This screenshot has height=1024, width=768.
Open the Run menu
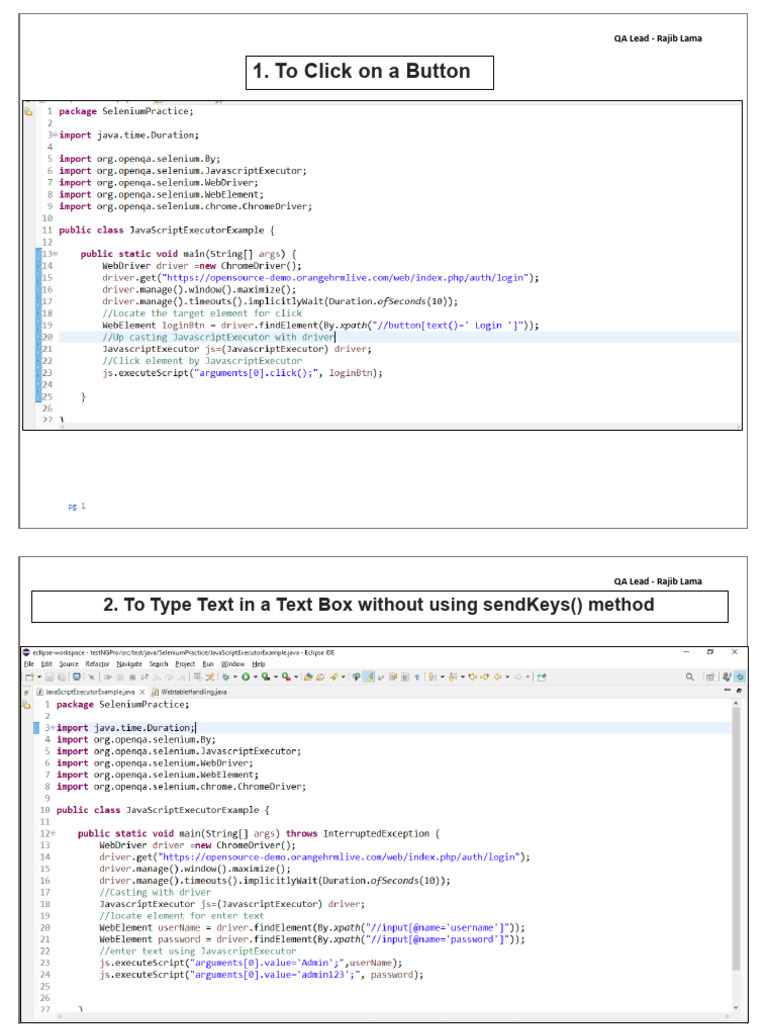208,664
